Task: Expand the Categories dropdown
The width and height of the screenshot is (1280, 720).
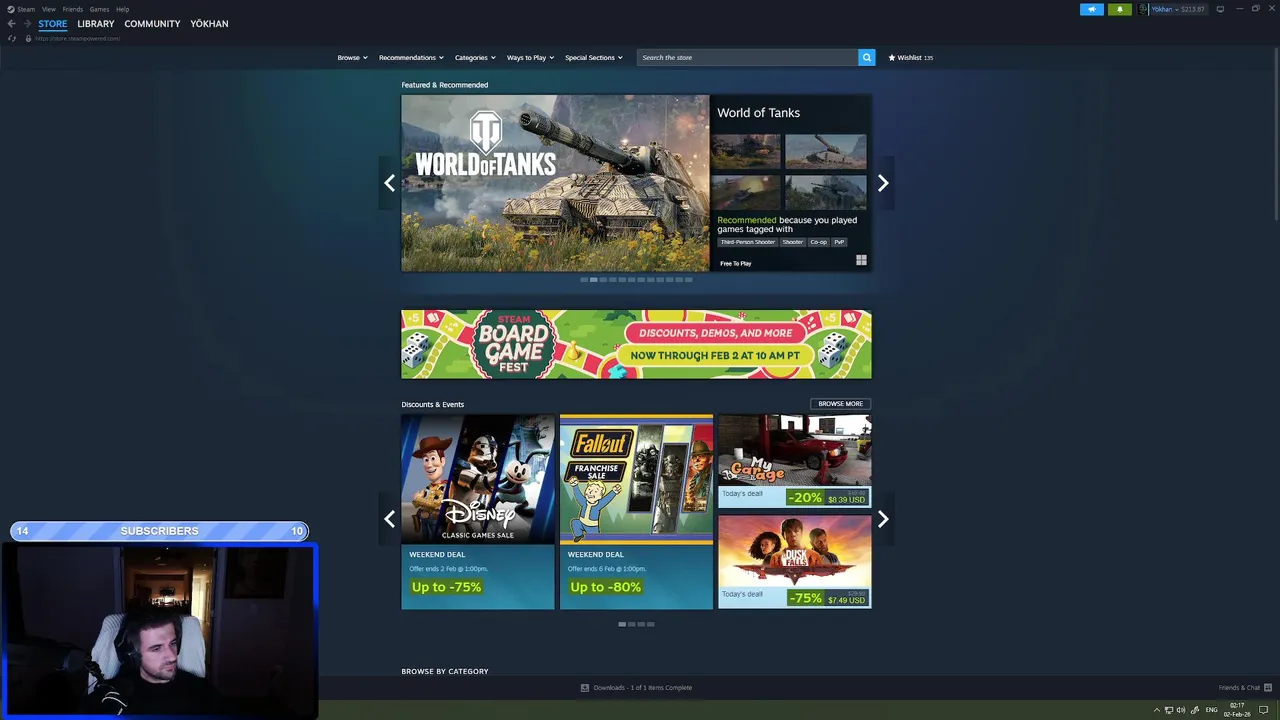Action: tap(475, 57)
